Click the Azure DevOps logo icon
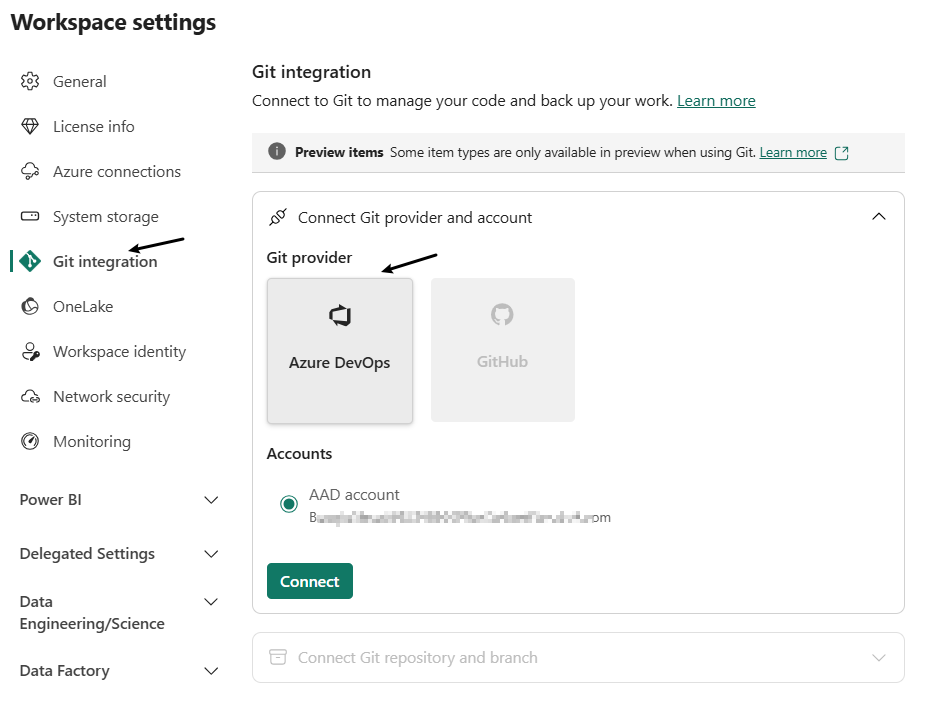The width and height of the screenshot is (942, 702). 340,315
